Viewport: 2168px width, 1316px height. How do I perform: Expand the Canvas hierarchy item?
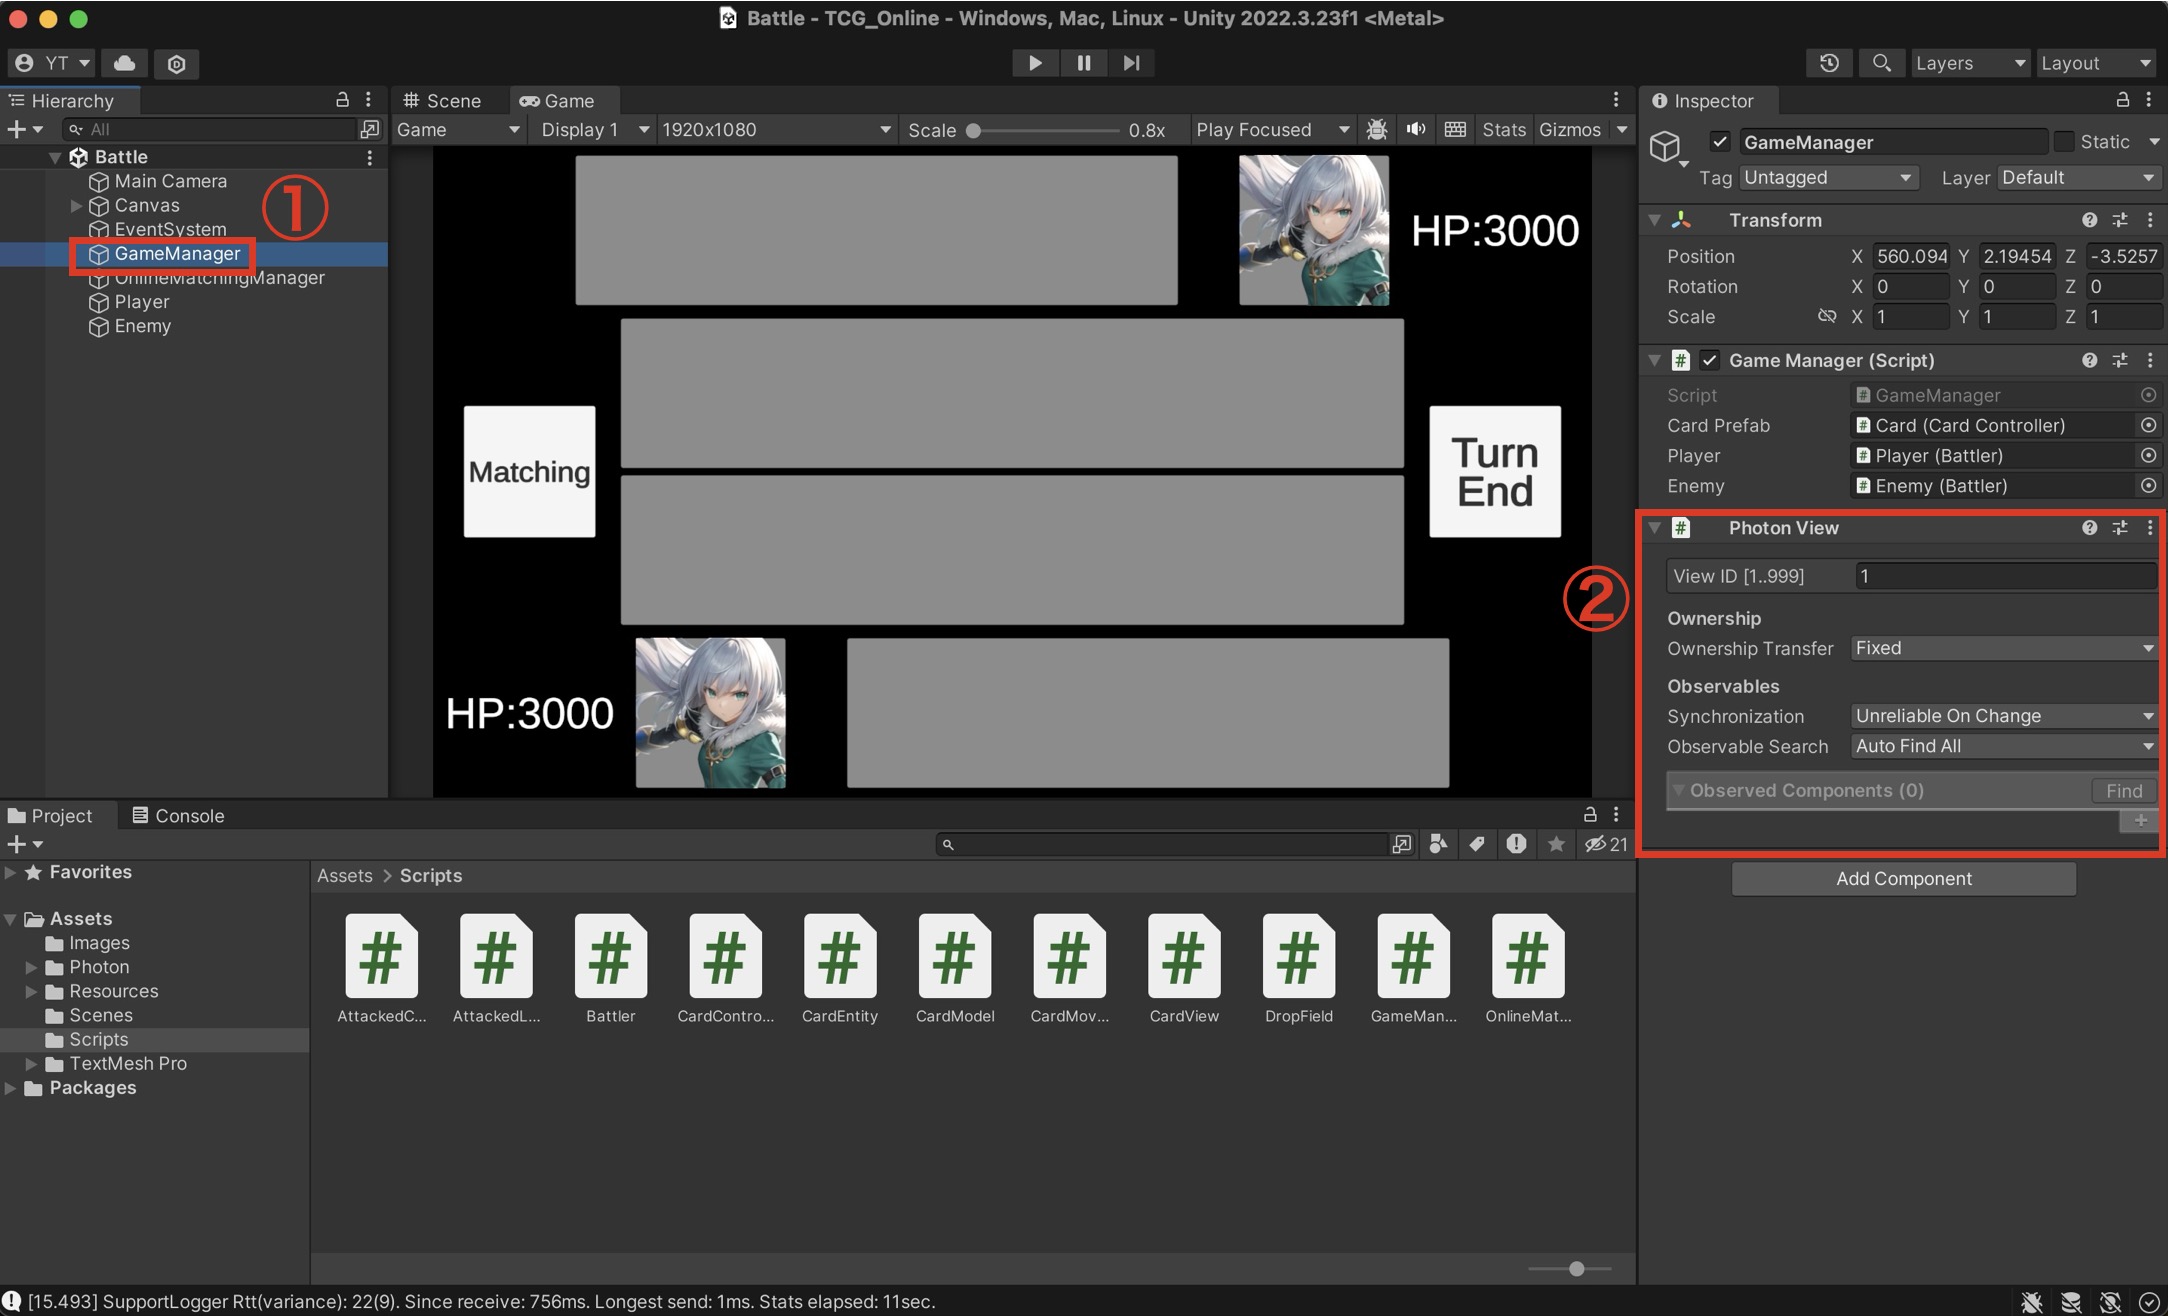(x=76, y=206)
